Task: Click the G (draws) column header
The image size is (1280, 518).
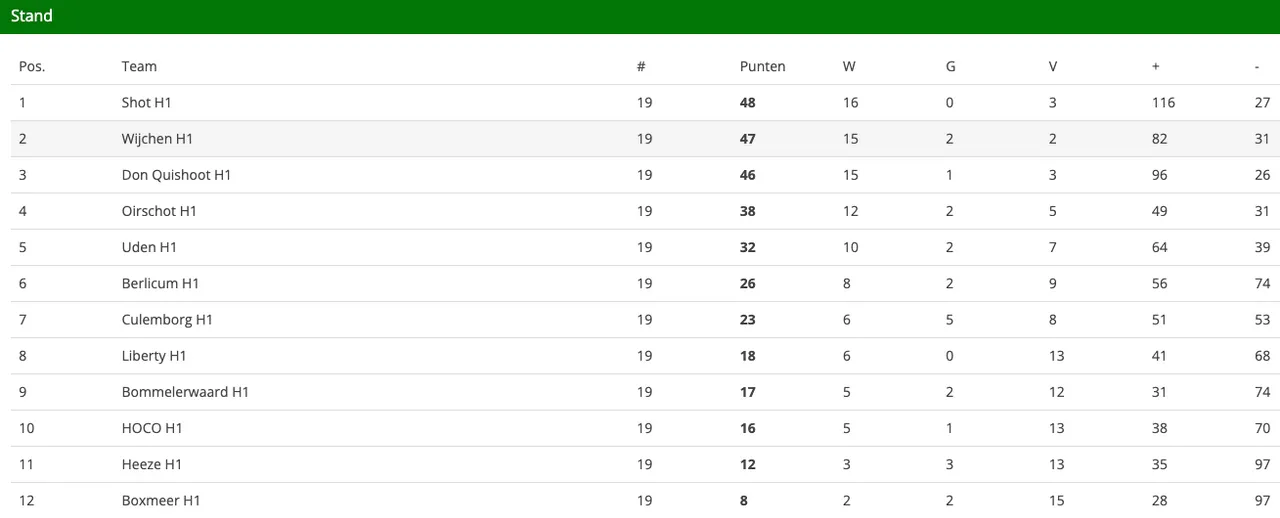Action: (x=950, y=67)
